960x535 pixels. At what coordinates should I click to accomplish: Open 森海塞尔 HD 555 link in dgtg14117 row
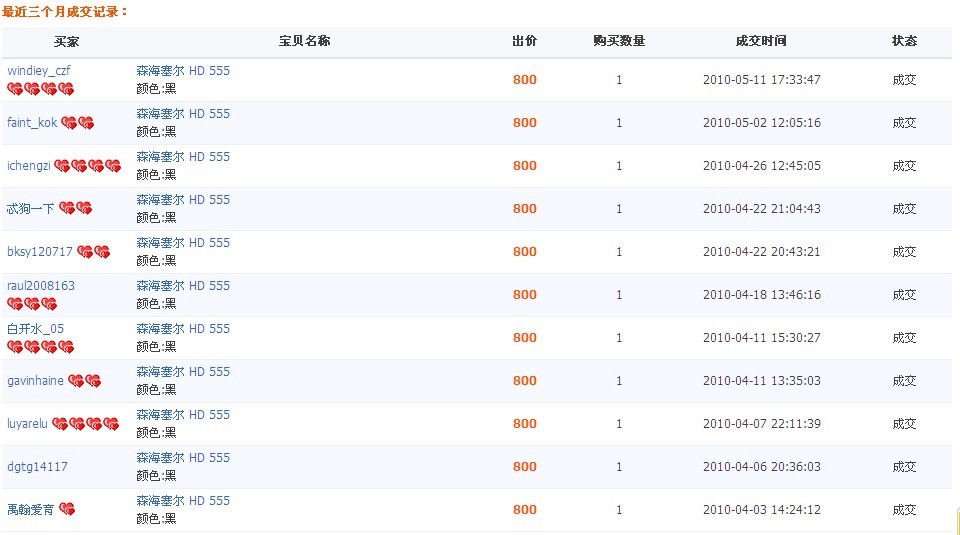tap(183, 458)
